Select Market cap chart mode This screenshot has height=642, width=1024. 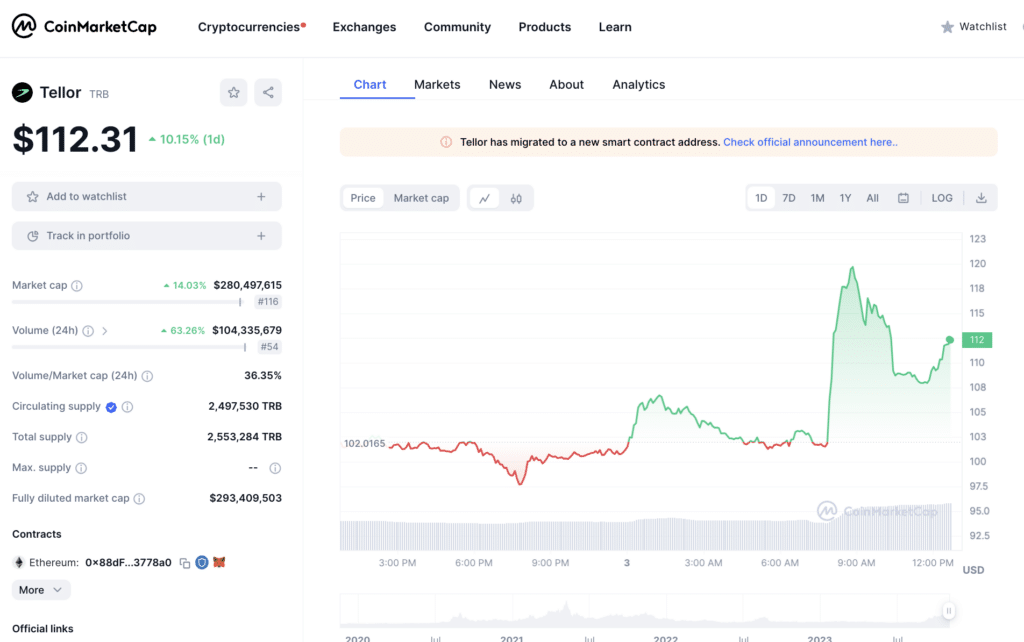tap(421, 198)
